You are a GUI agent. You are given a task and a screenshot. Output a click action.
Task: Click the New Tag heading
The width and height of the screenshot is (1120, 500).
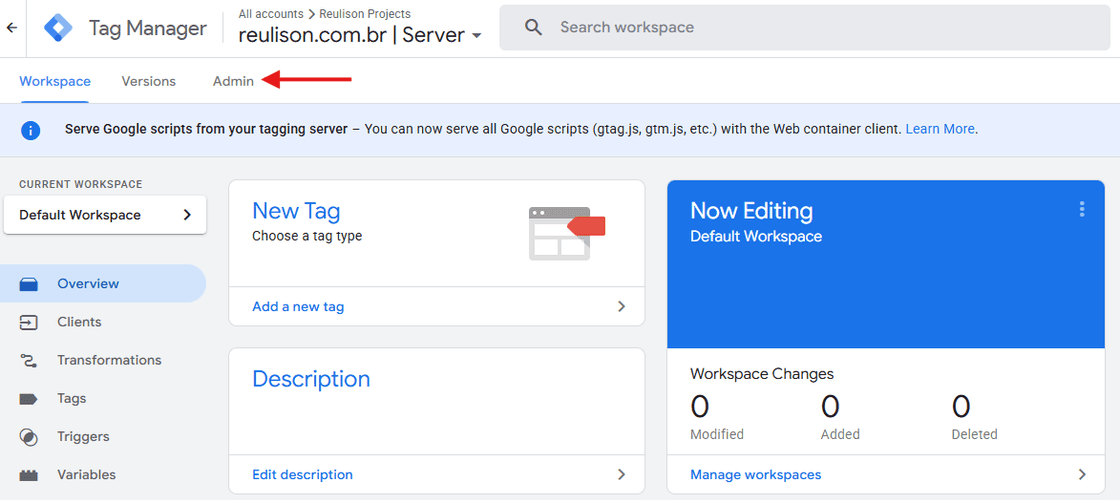296,211
